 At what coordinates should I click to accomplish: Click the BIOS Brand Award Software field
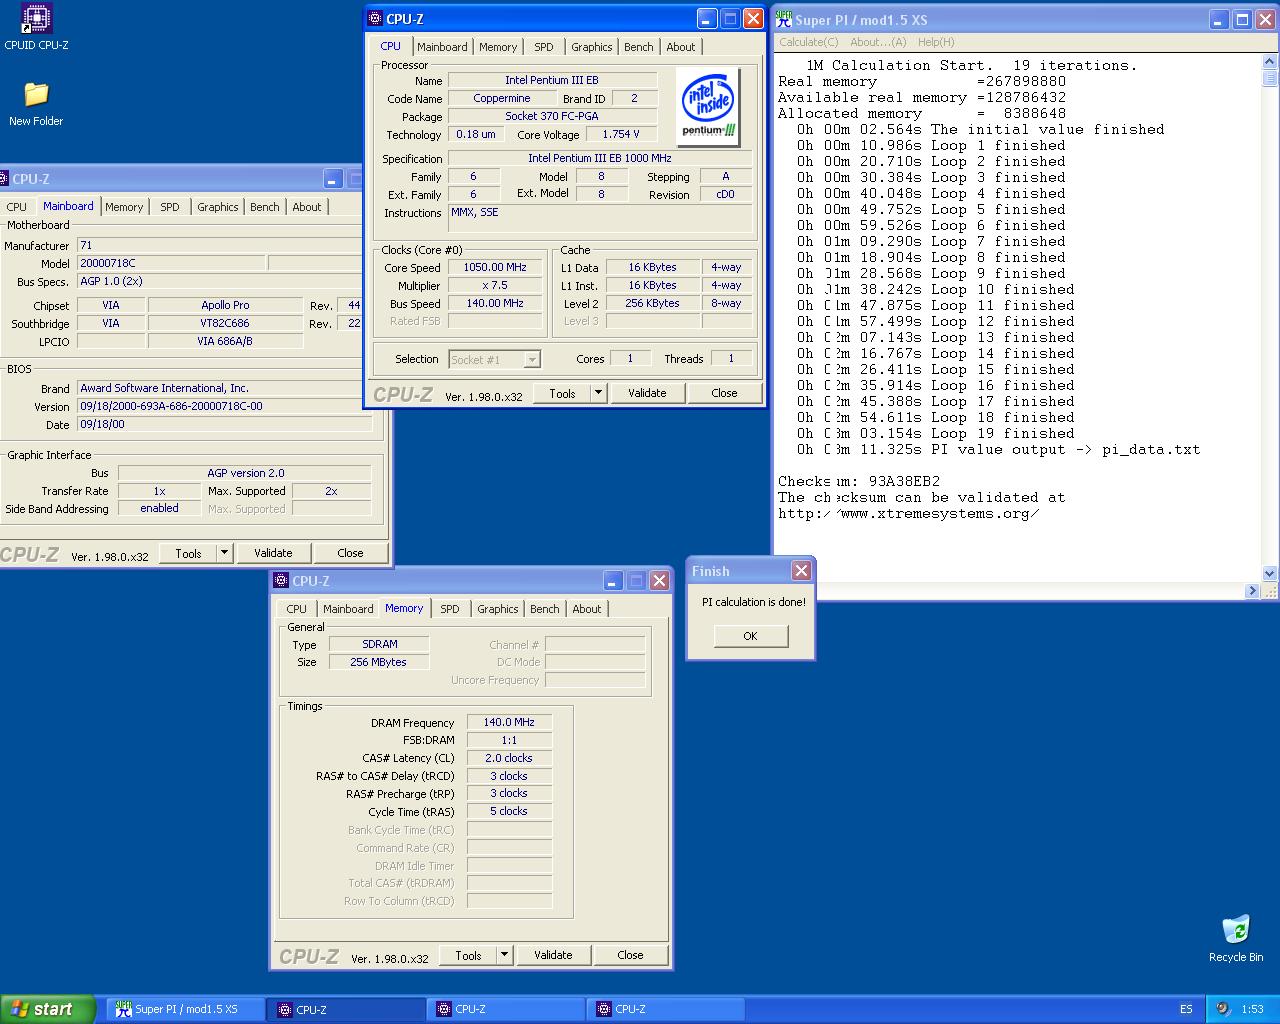(225, 388)
